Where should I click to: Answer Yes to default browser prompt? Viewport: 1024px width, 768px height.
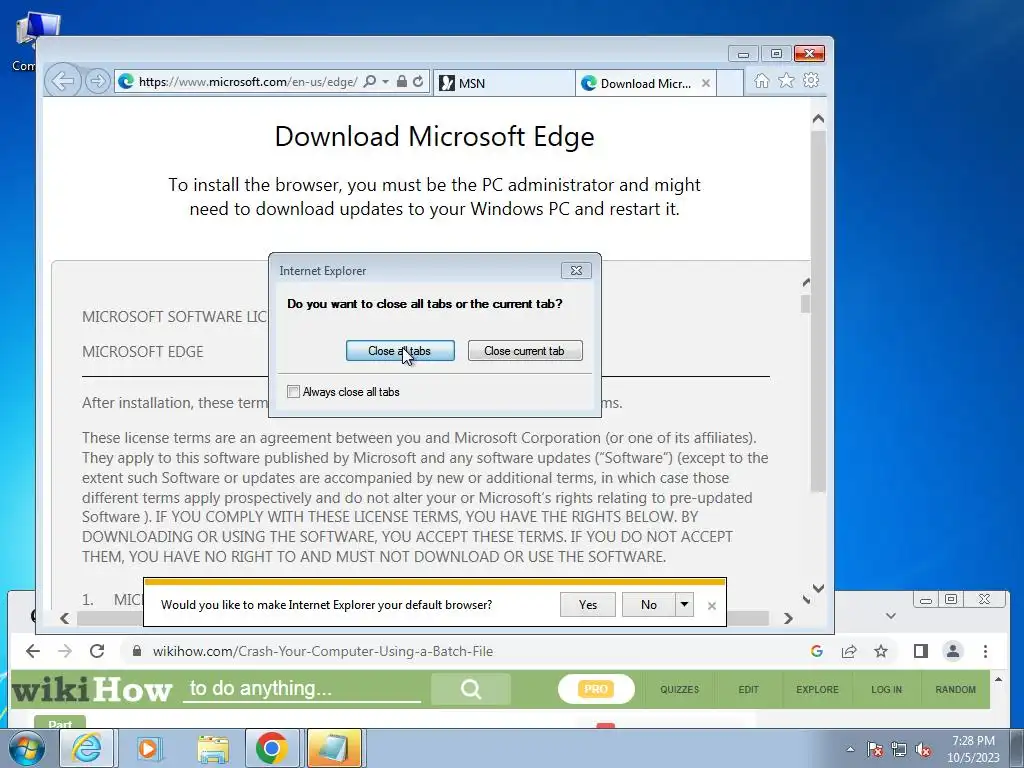588,605
